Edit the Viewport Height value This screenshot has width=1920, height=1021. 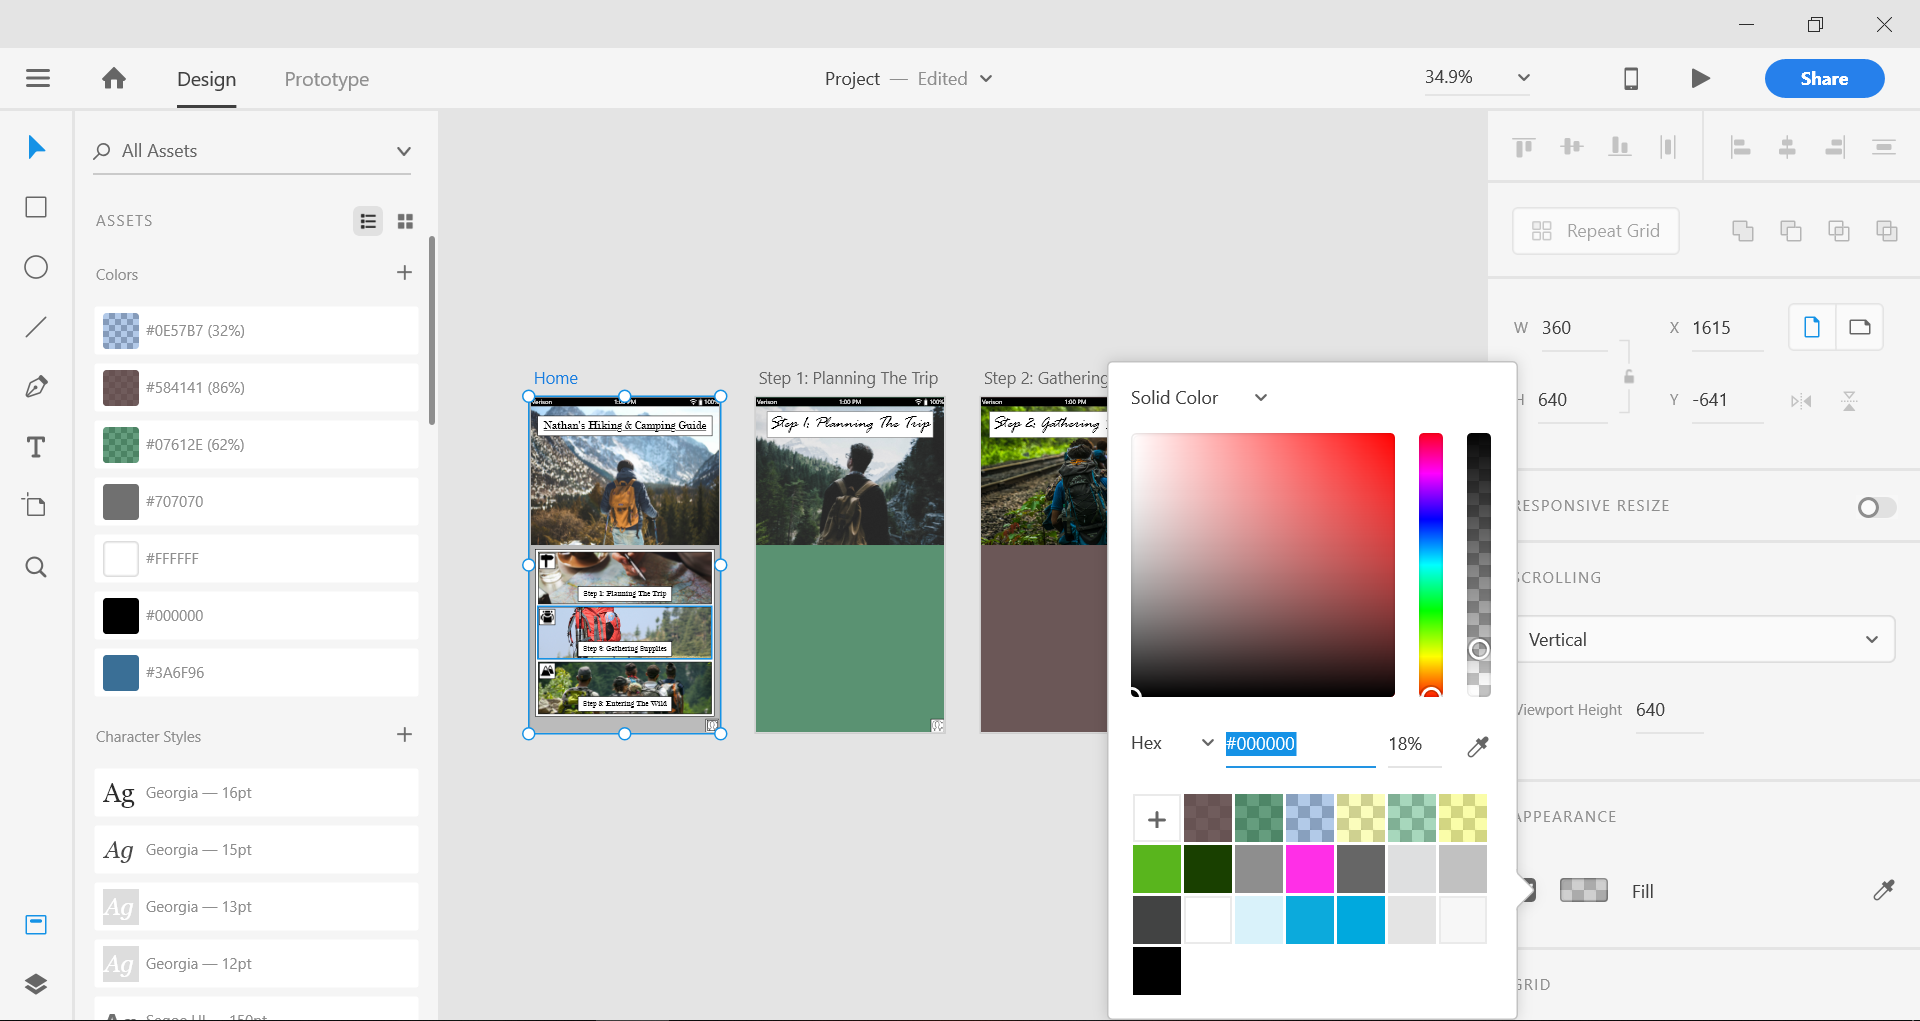1668,710
